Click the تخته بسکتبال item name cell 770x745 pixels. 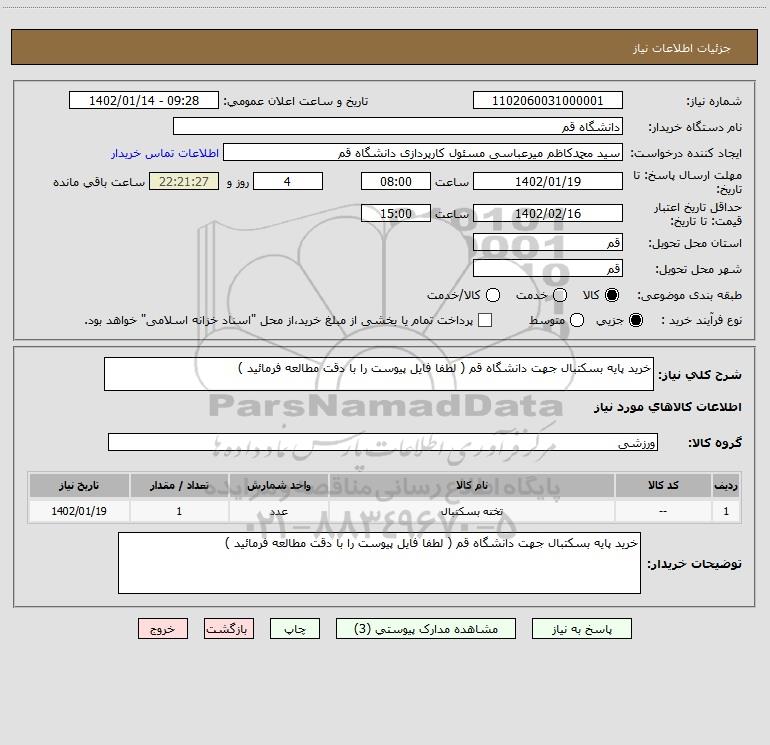pyautogui.click(x=471, y=511)
